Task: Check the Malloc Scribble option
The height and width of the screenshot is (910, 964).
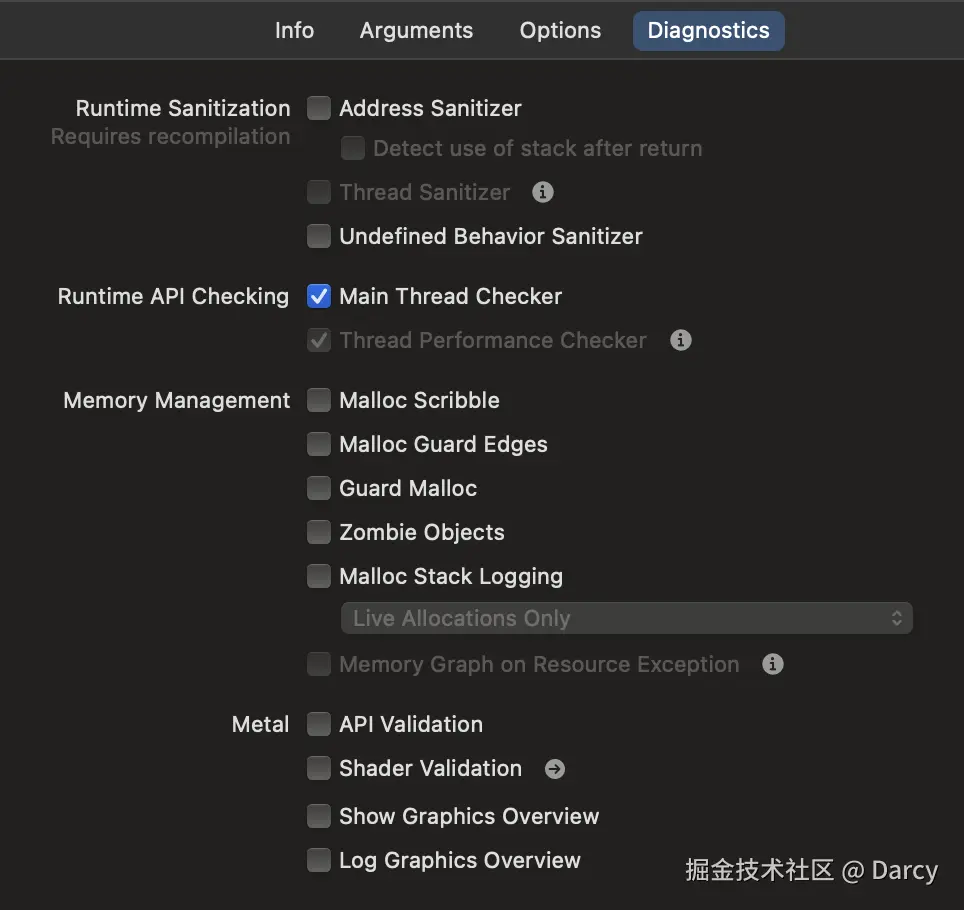Action: [x=319, y=400]
